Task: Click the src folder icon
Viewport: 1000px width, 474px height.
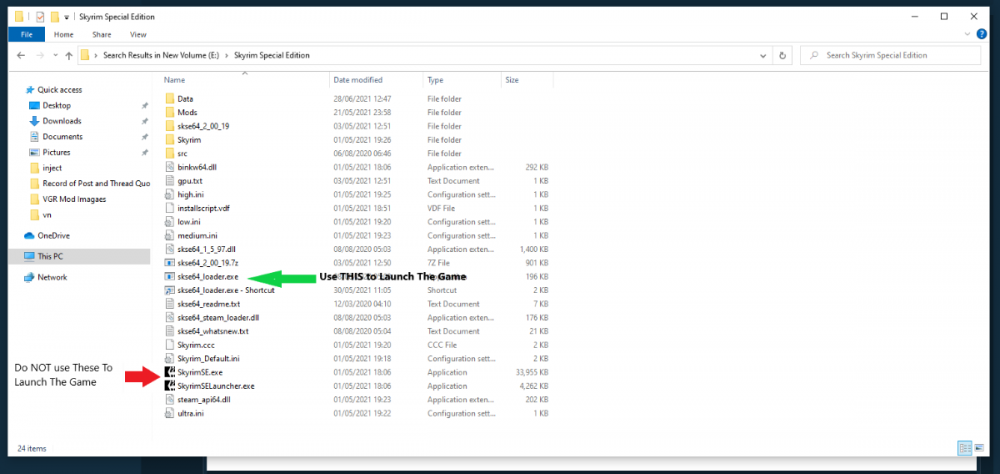Action: 169,154
